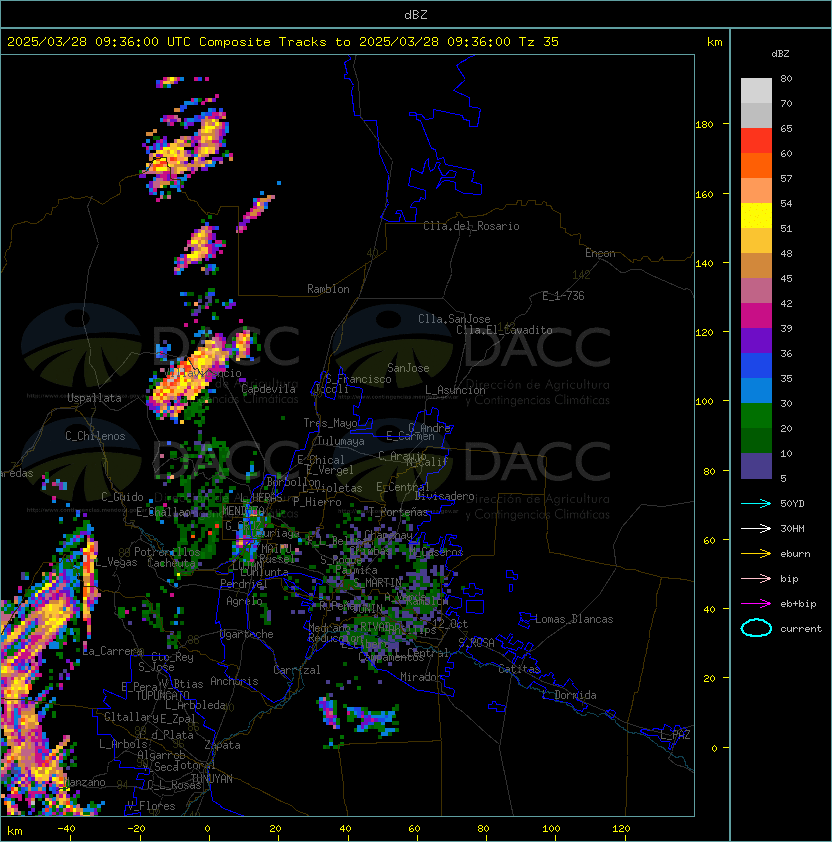The width and height of the screenshot is (832, 842).
Task: Click the 'Ugarteche' map label
Action: [x=247, y=634]
